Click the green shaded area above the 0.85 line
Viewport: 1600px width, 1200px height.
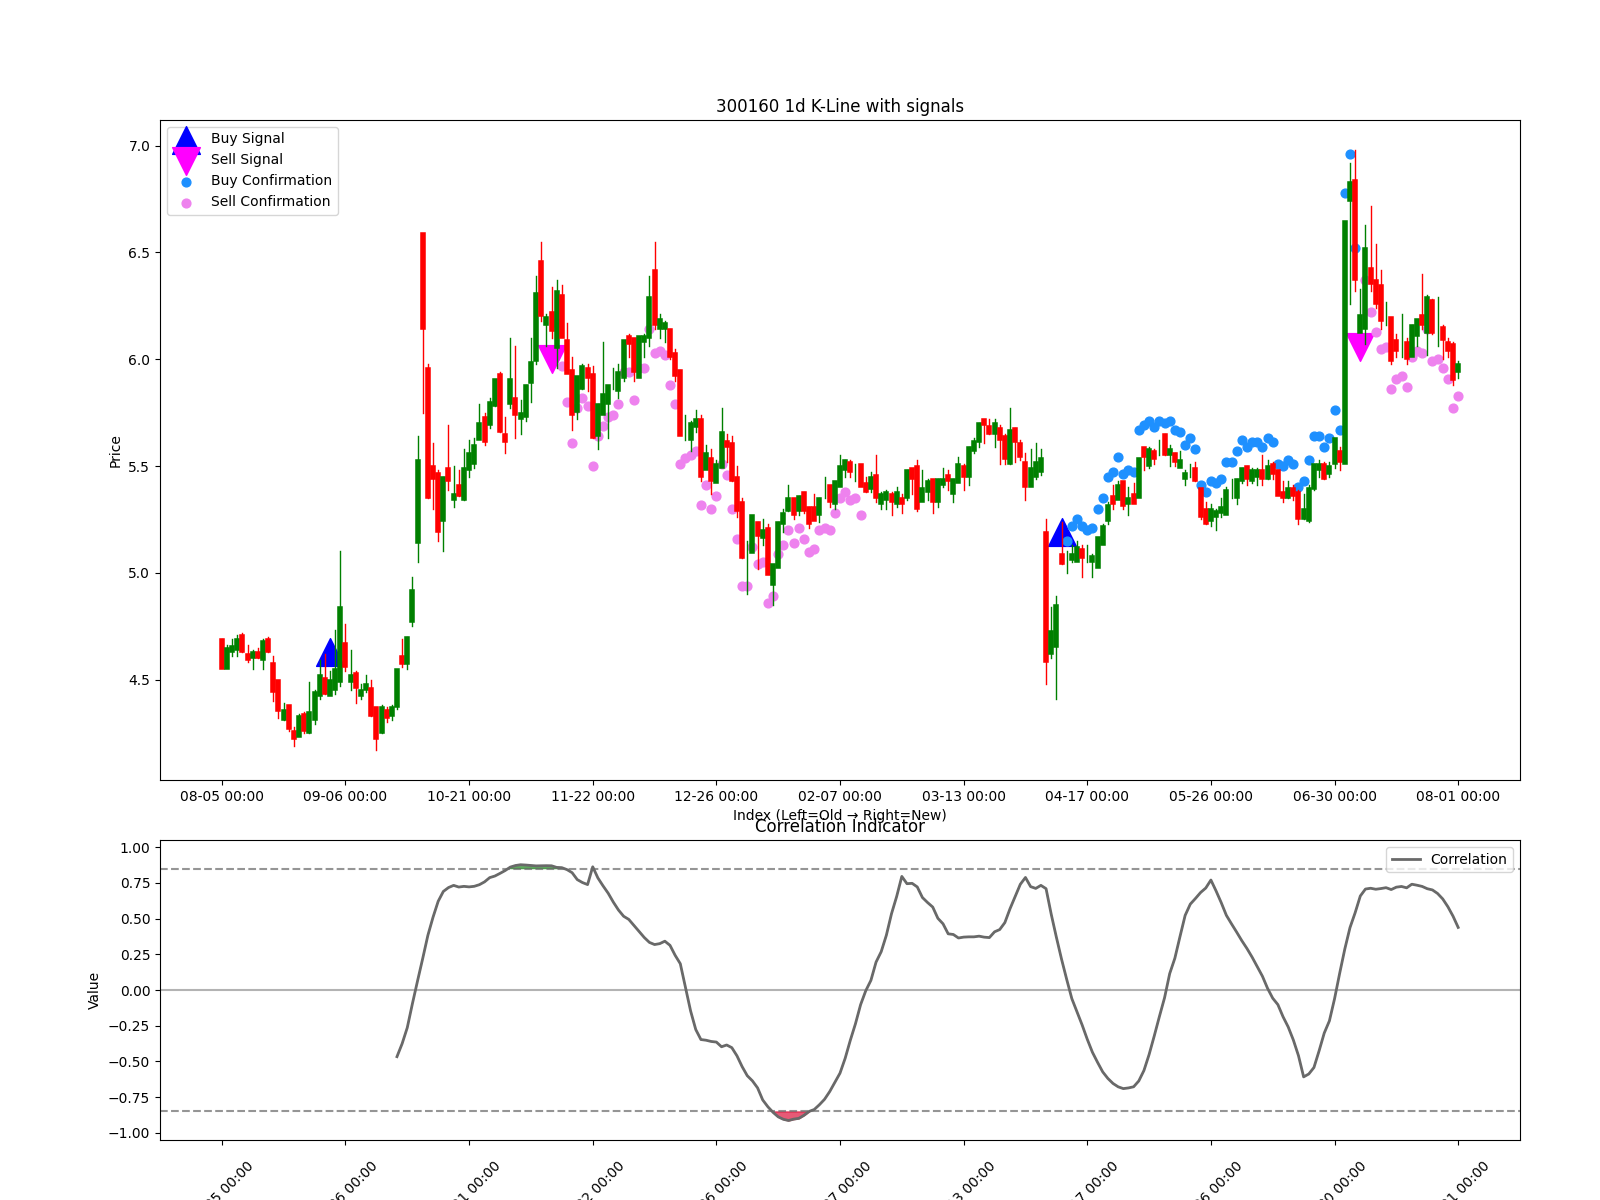point(535,866)
